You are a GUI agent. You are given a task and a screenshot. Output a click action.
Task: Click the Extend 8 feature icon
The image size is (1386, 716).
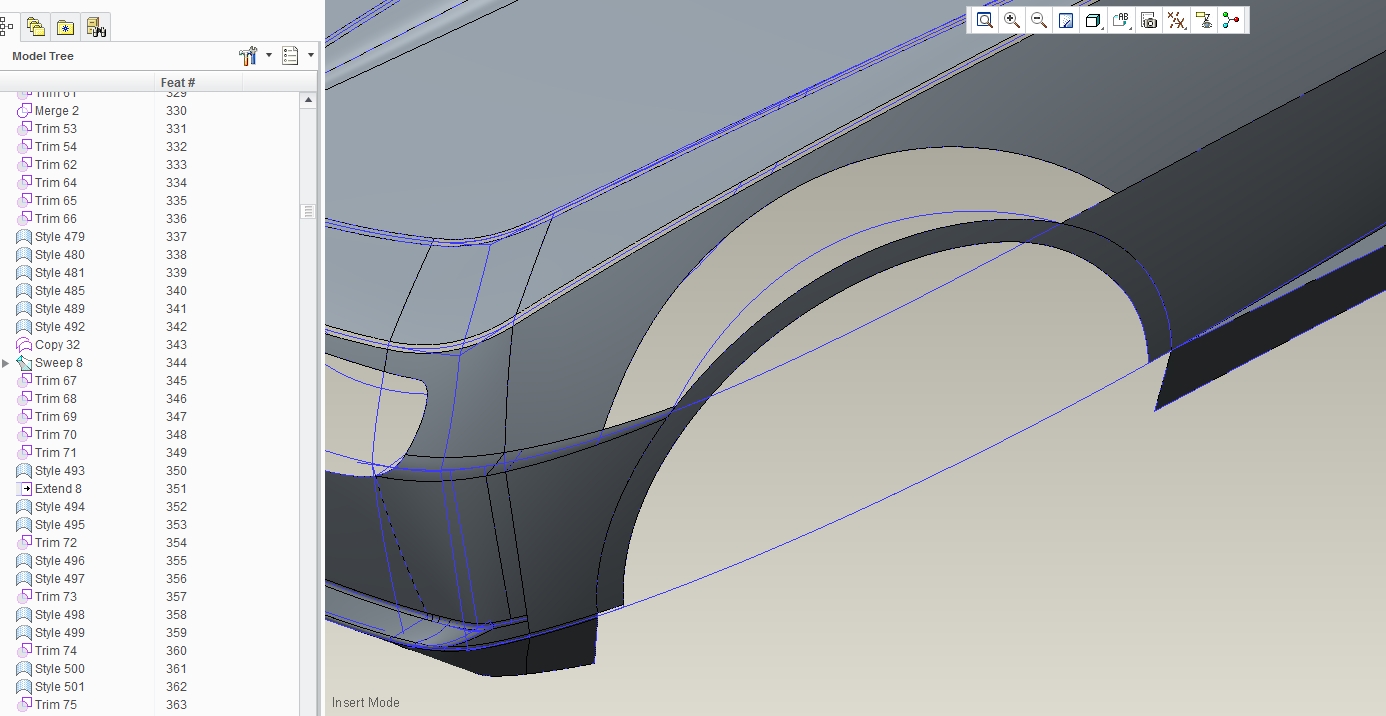point(25,489)
